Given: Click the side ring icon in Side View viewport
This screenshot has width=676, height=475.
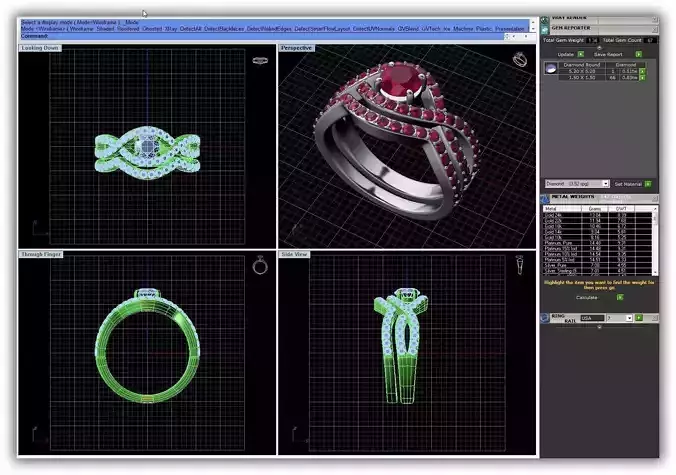Looking at the screenshot, I should (520, 265).
